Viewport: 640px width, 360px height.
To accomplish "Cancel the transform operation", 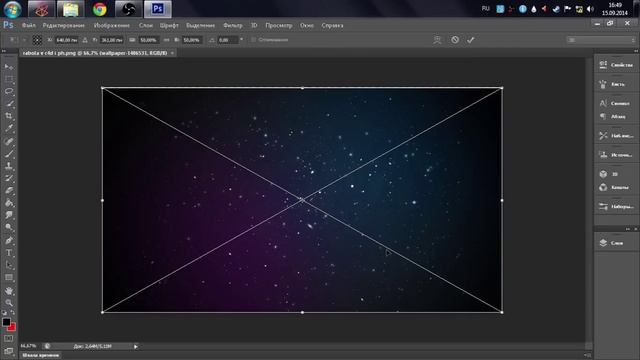I will (x=455, y=40).
